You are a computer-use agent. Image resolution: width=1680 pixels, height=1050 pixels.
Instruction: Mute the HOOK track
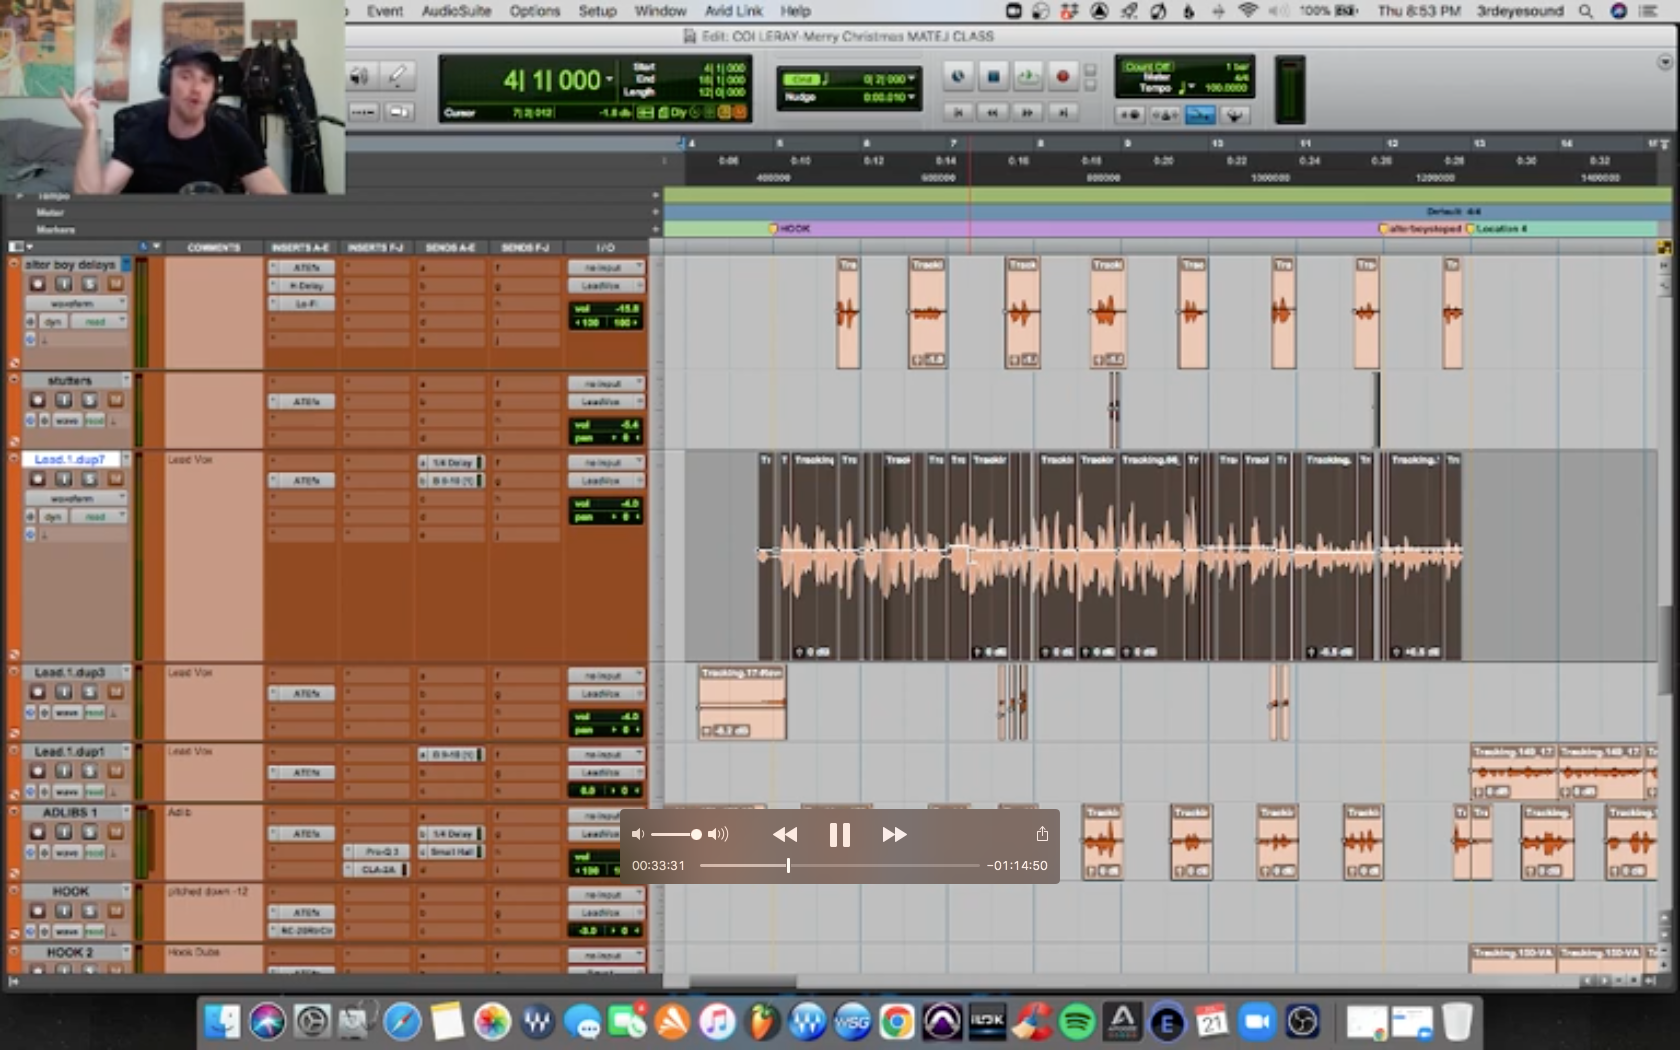pos(116,911)
